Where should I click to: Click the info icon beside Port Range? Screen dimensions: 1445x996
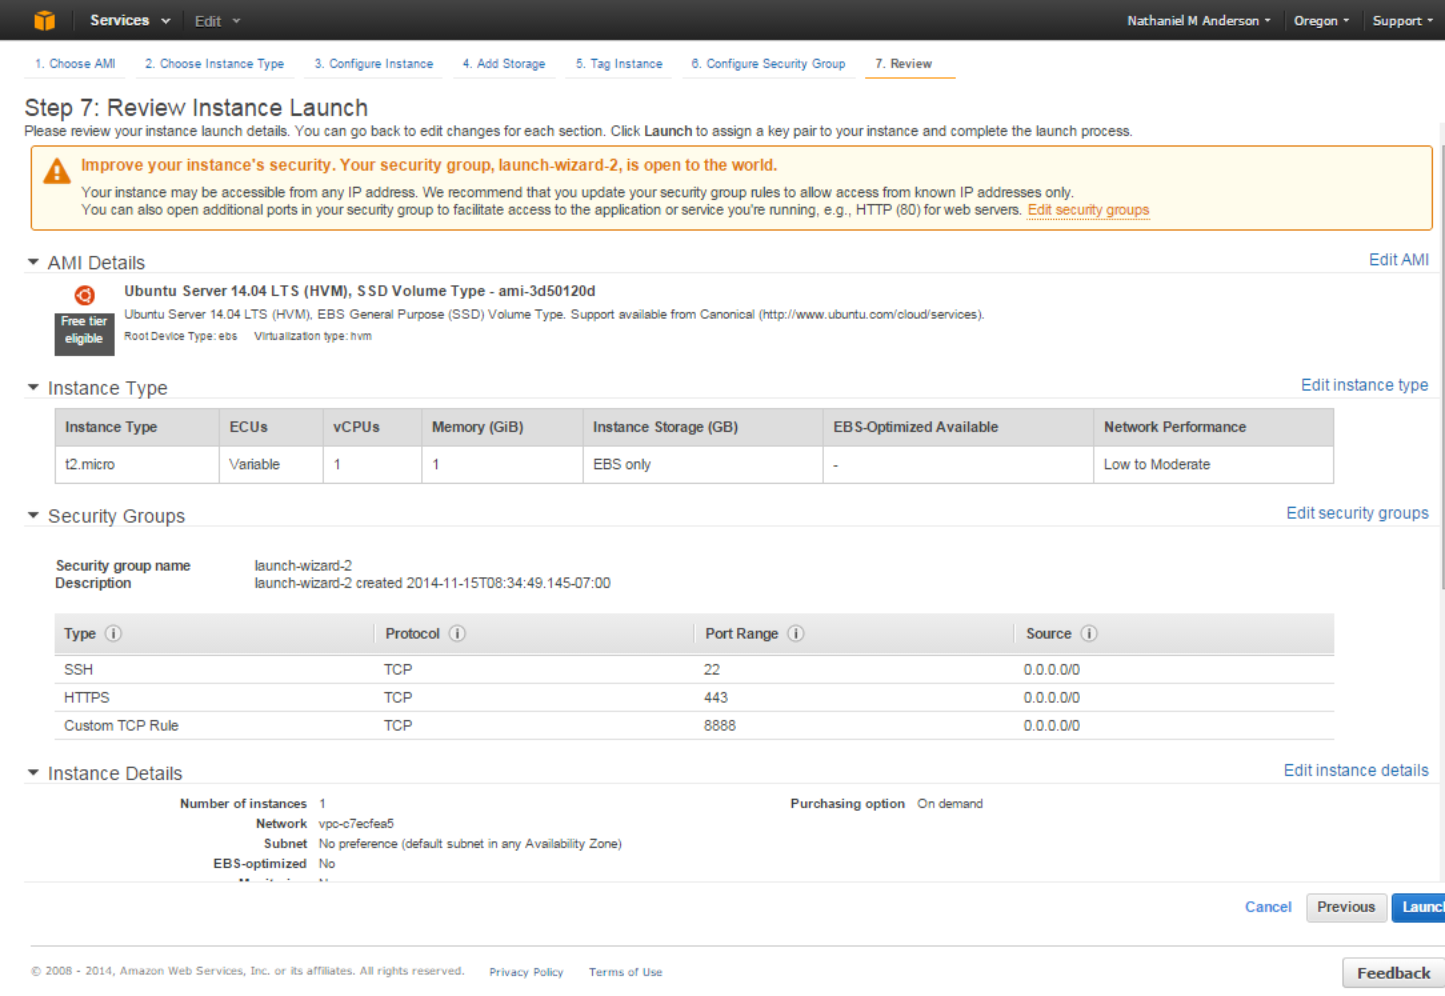tap(796, 633)
